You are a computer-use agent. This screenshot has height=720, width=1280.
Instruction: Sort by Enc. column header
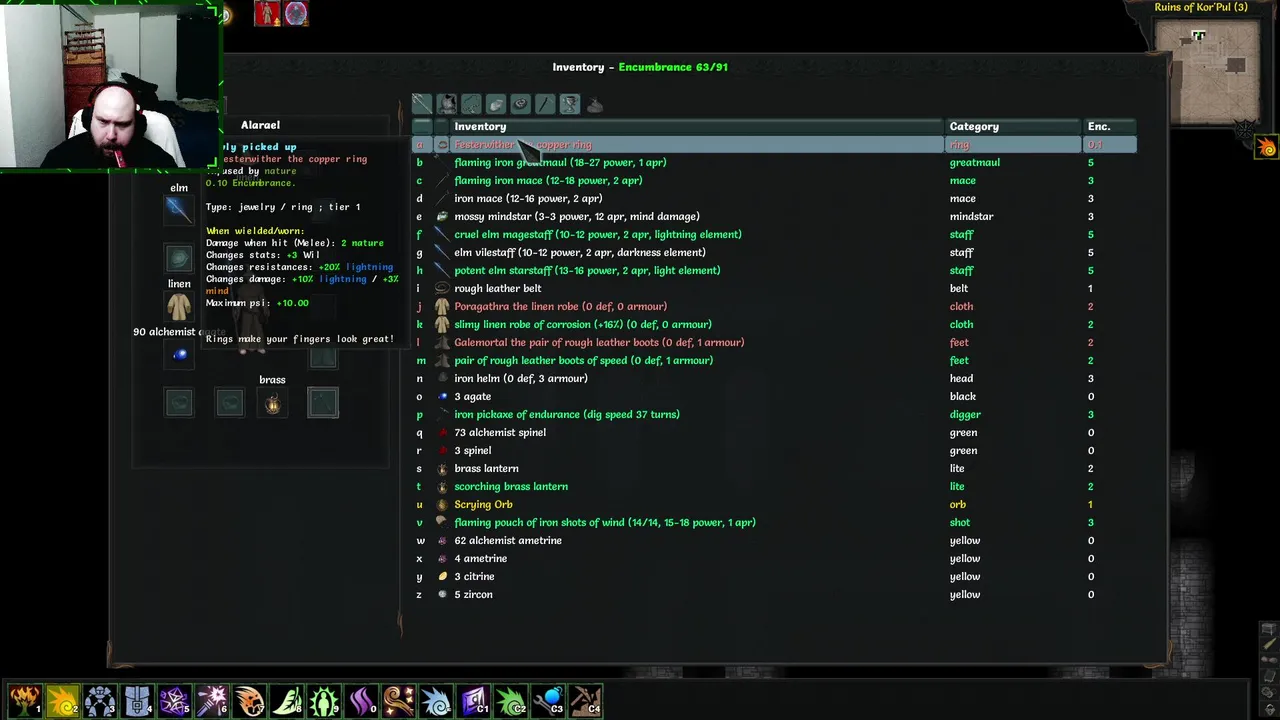tap(1110, 126)
